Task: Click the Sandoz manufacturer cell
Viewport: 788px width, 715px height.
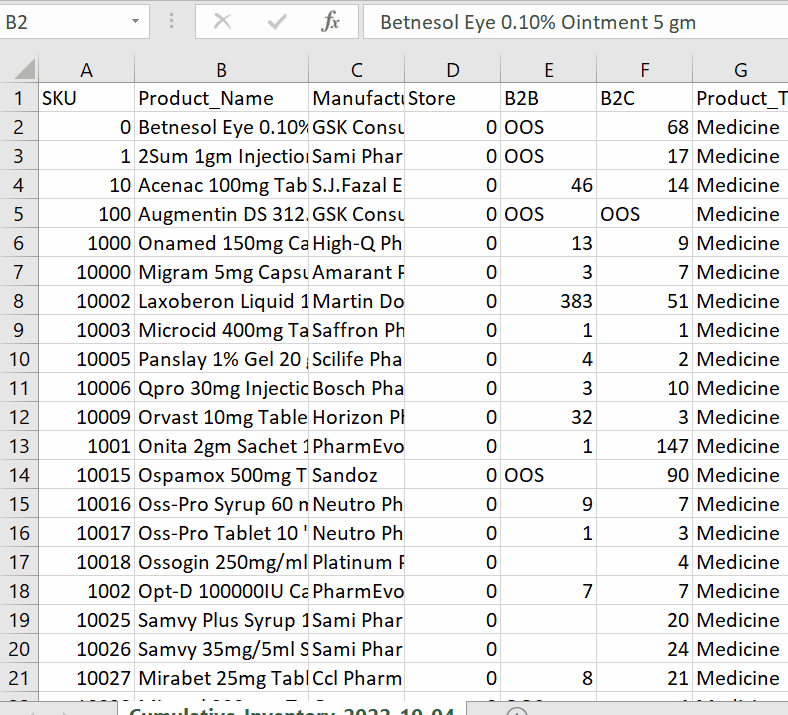Action: [356, 475]
